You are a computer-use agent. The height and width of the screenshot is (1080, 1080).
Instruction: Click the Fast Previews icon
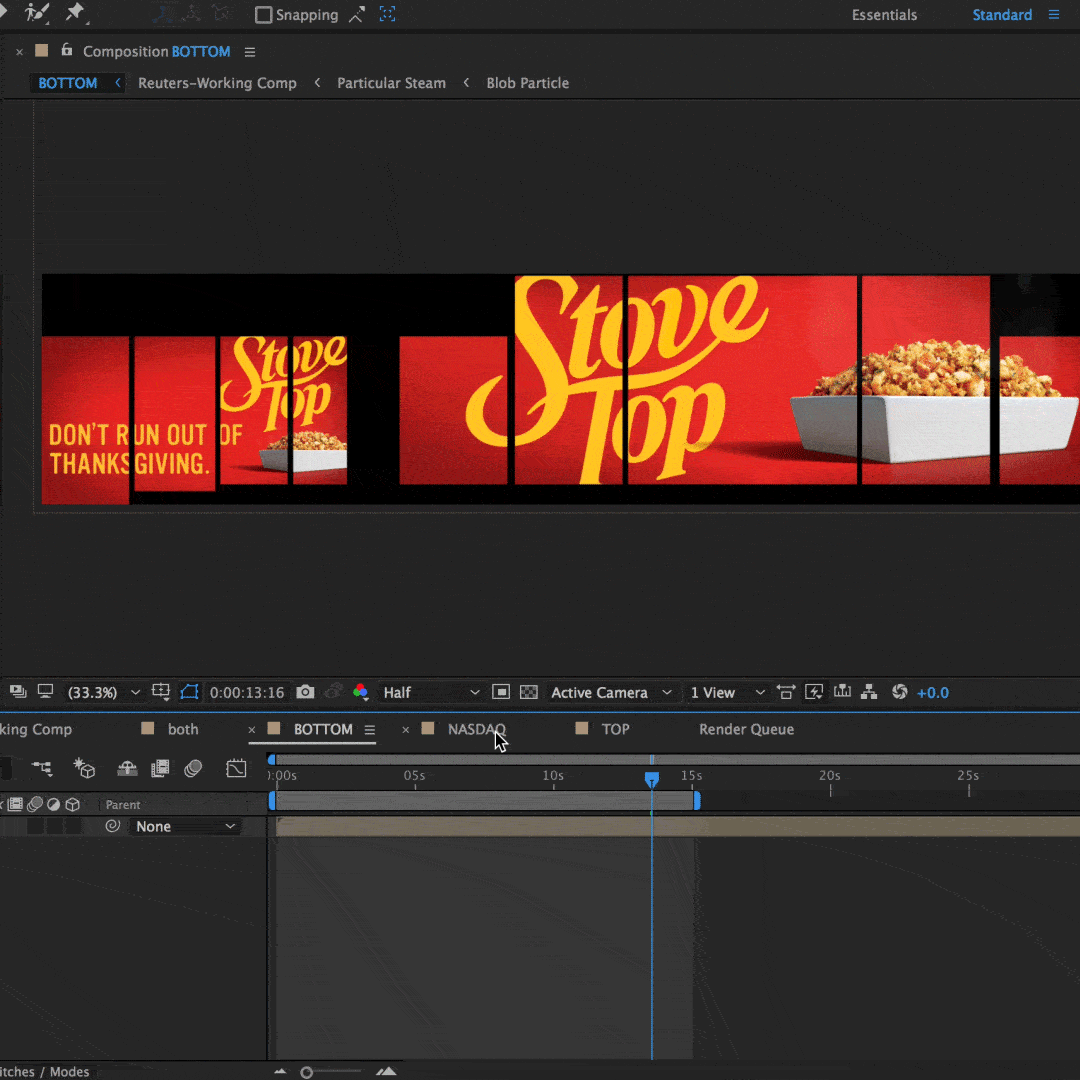pos(813,692)
